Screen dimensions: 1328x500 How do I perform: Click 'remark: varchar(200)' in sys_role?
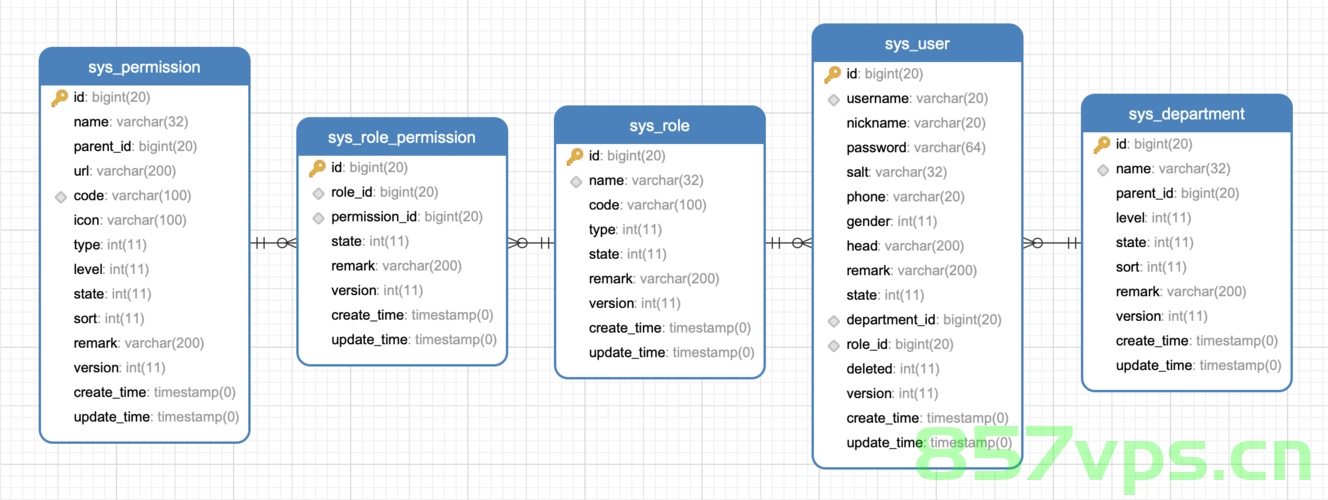(x=654, y=279)
